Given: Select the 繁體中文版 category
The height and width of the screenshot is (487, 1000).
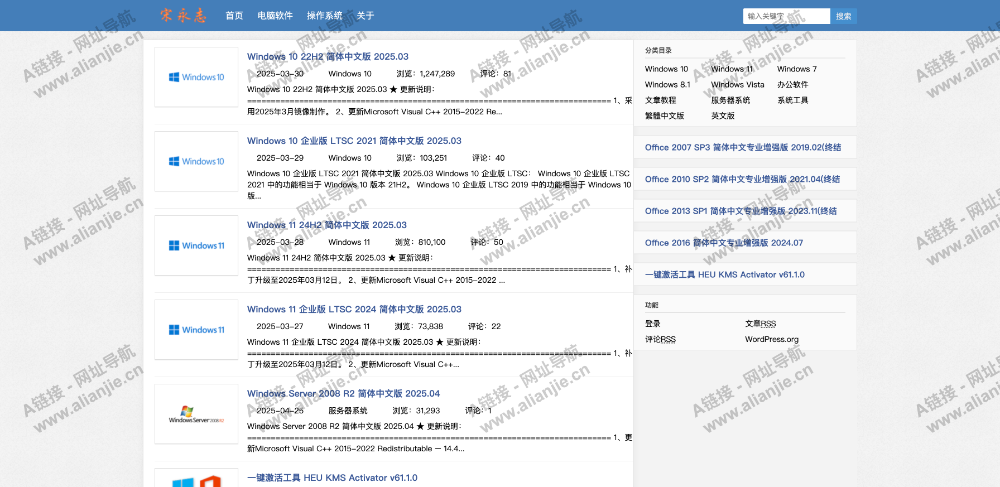Looking at the screenshot, I should pos(665,116).
